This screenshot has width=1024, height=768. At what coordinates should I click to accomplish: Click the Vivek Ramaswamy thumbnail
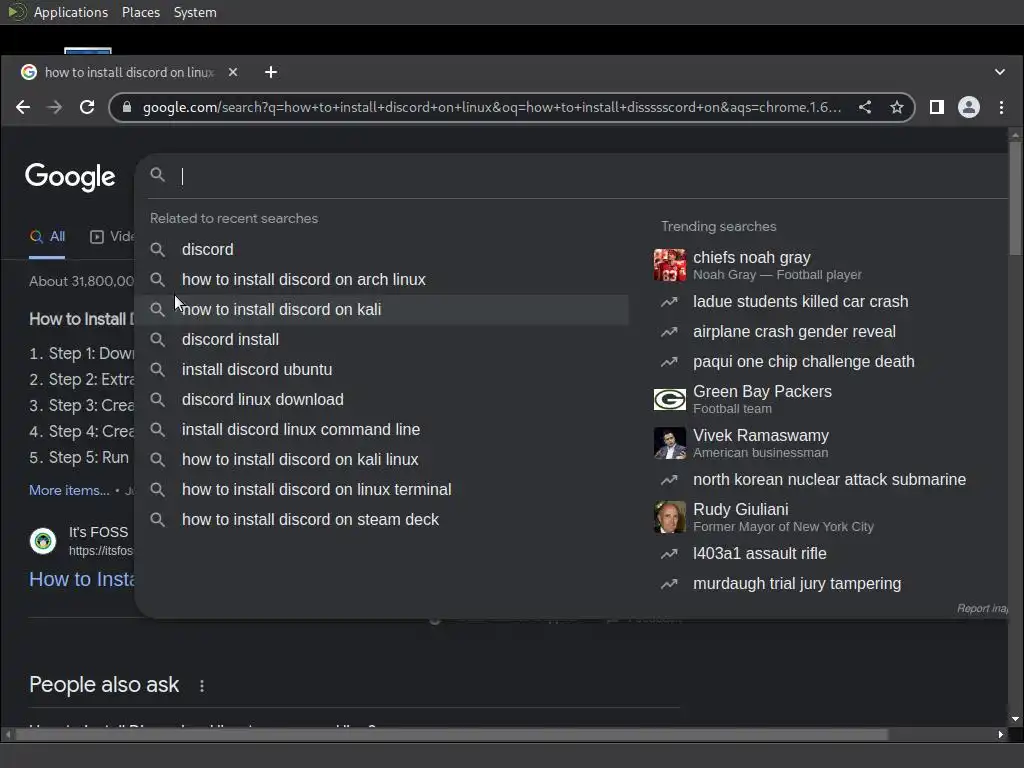coord(669,443)
